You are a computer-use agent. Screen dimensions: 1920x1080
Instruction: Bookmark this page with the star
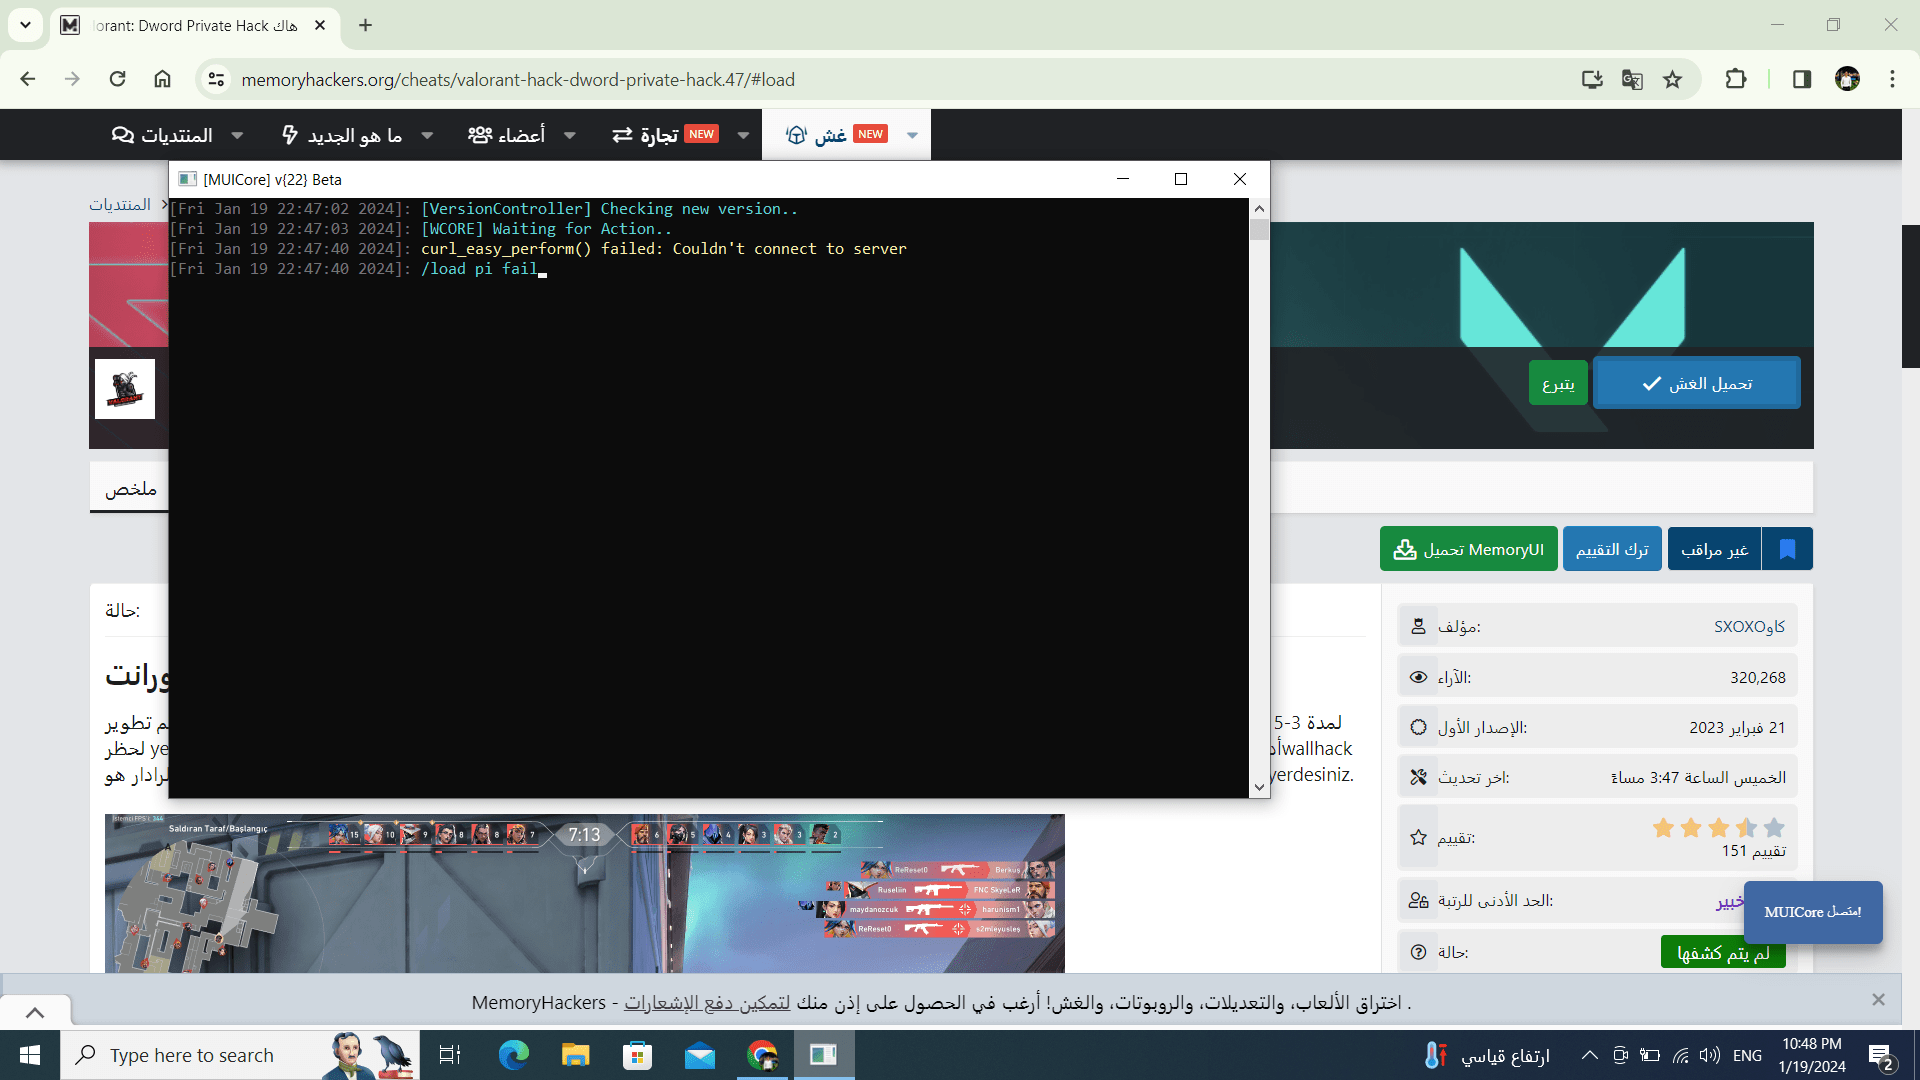pos(1672,79)
